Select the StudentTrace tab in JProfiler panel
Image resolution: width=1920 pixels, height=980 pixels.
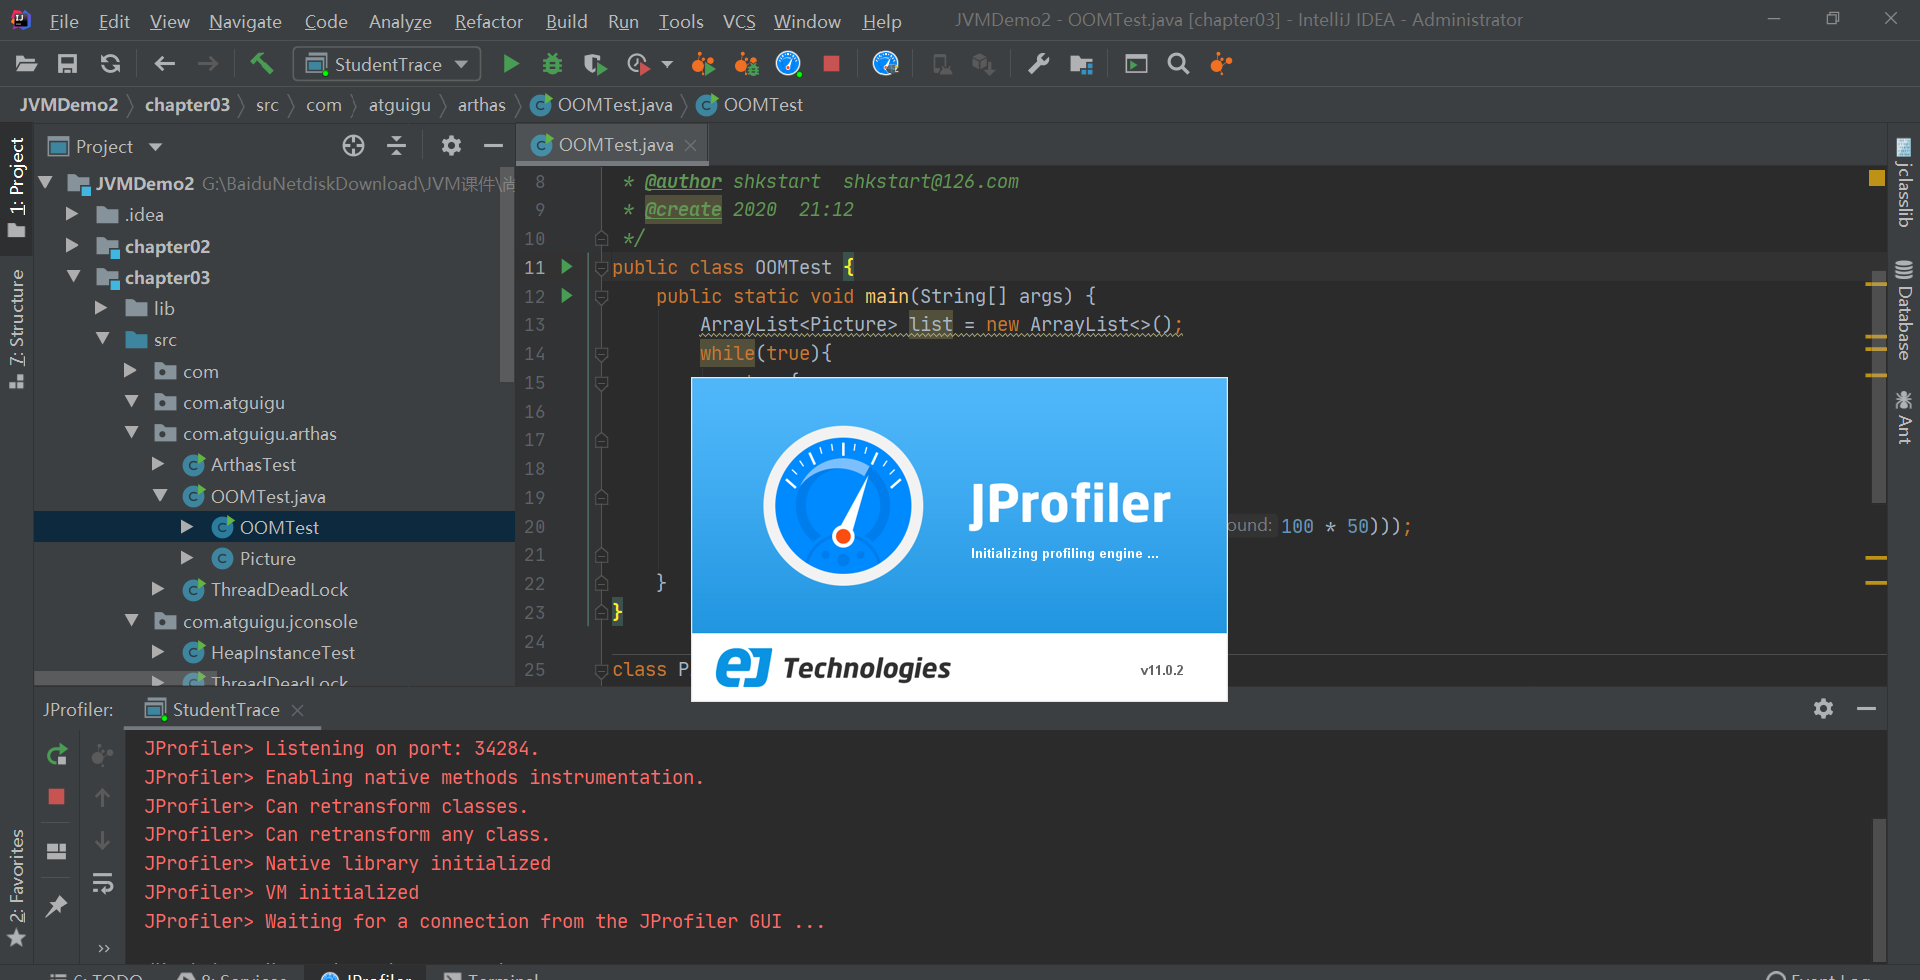[226, 709]
